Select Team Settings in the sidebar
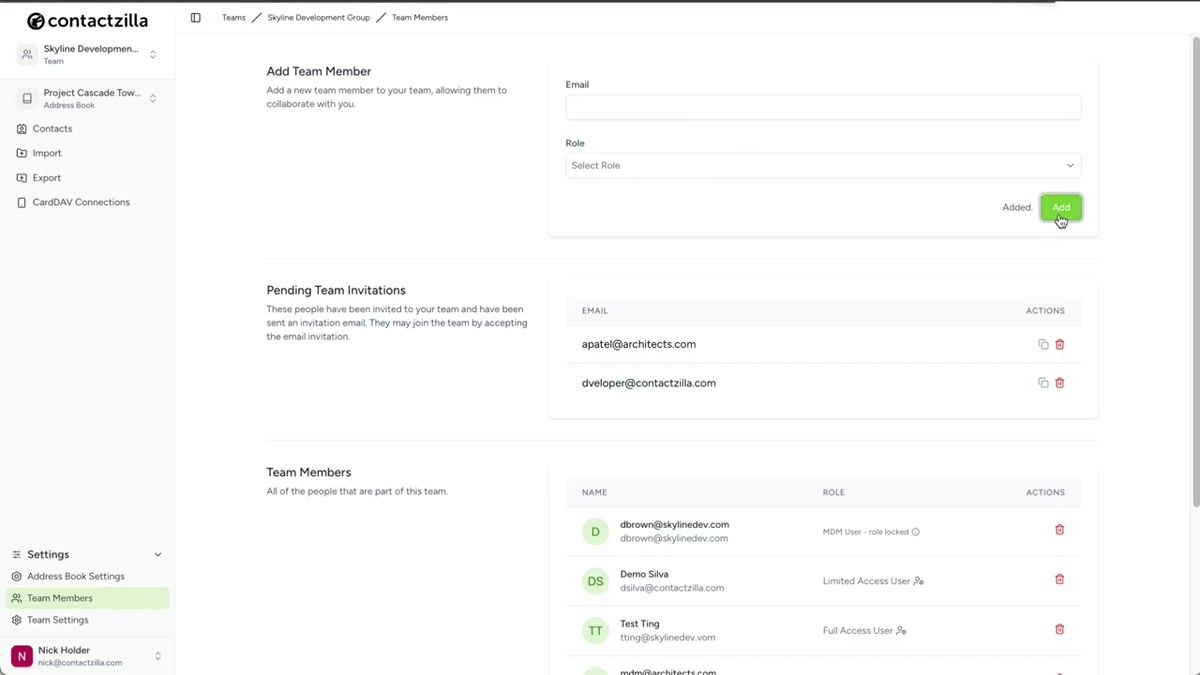Image resolution: width=1200 pixels, height=675 pixels. point(58,619)
